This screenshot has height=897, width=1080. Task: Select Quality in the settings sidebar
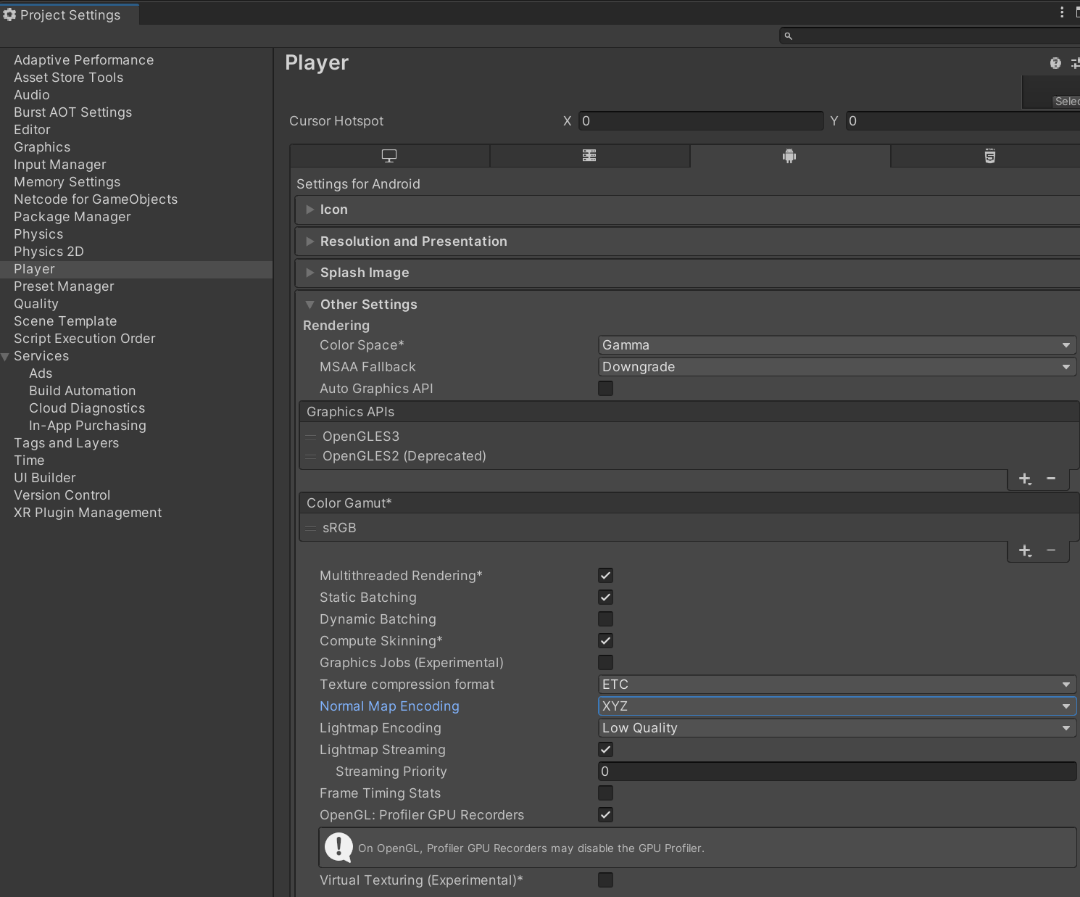point(36,304)
